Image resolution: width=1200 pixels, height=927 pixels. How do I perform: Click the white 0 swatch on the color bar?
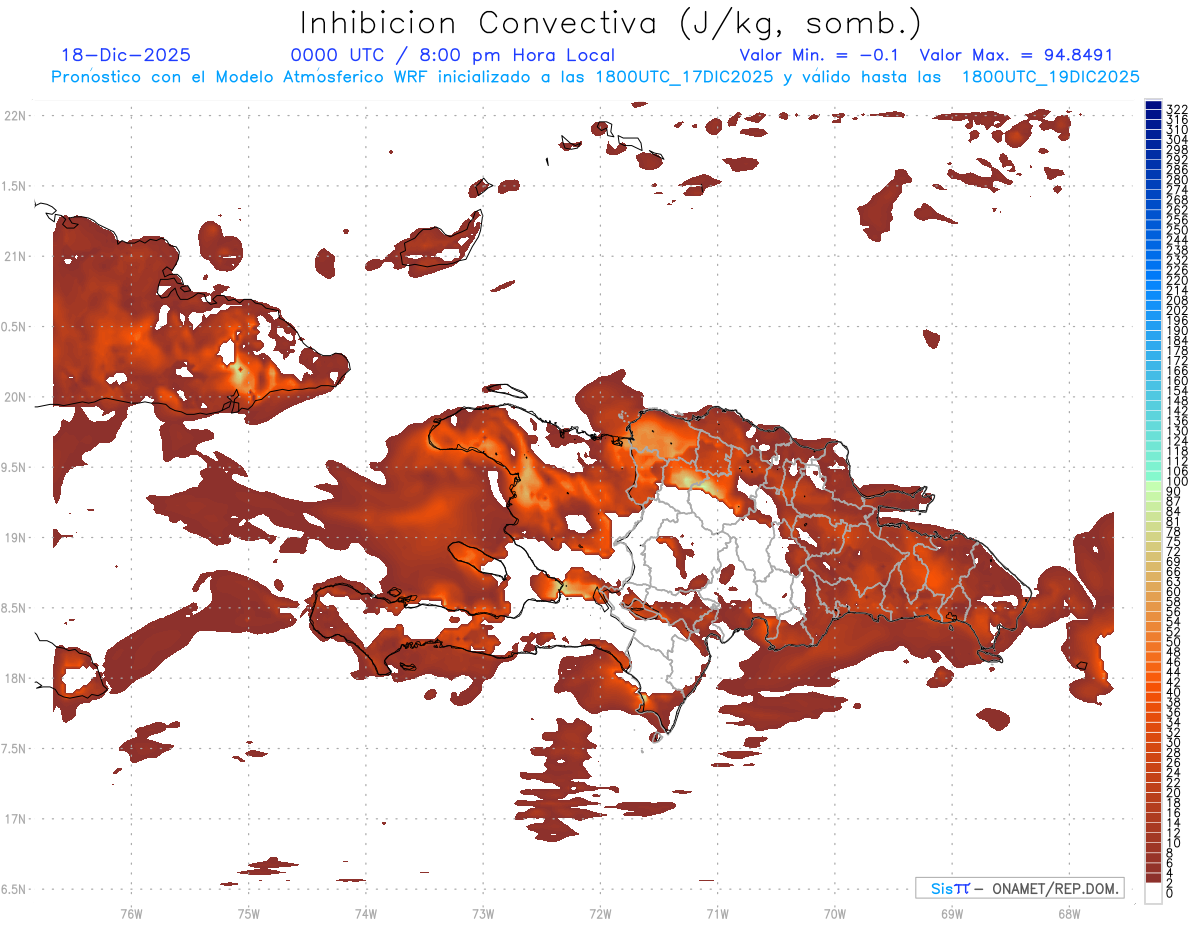1153,895
